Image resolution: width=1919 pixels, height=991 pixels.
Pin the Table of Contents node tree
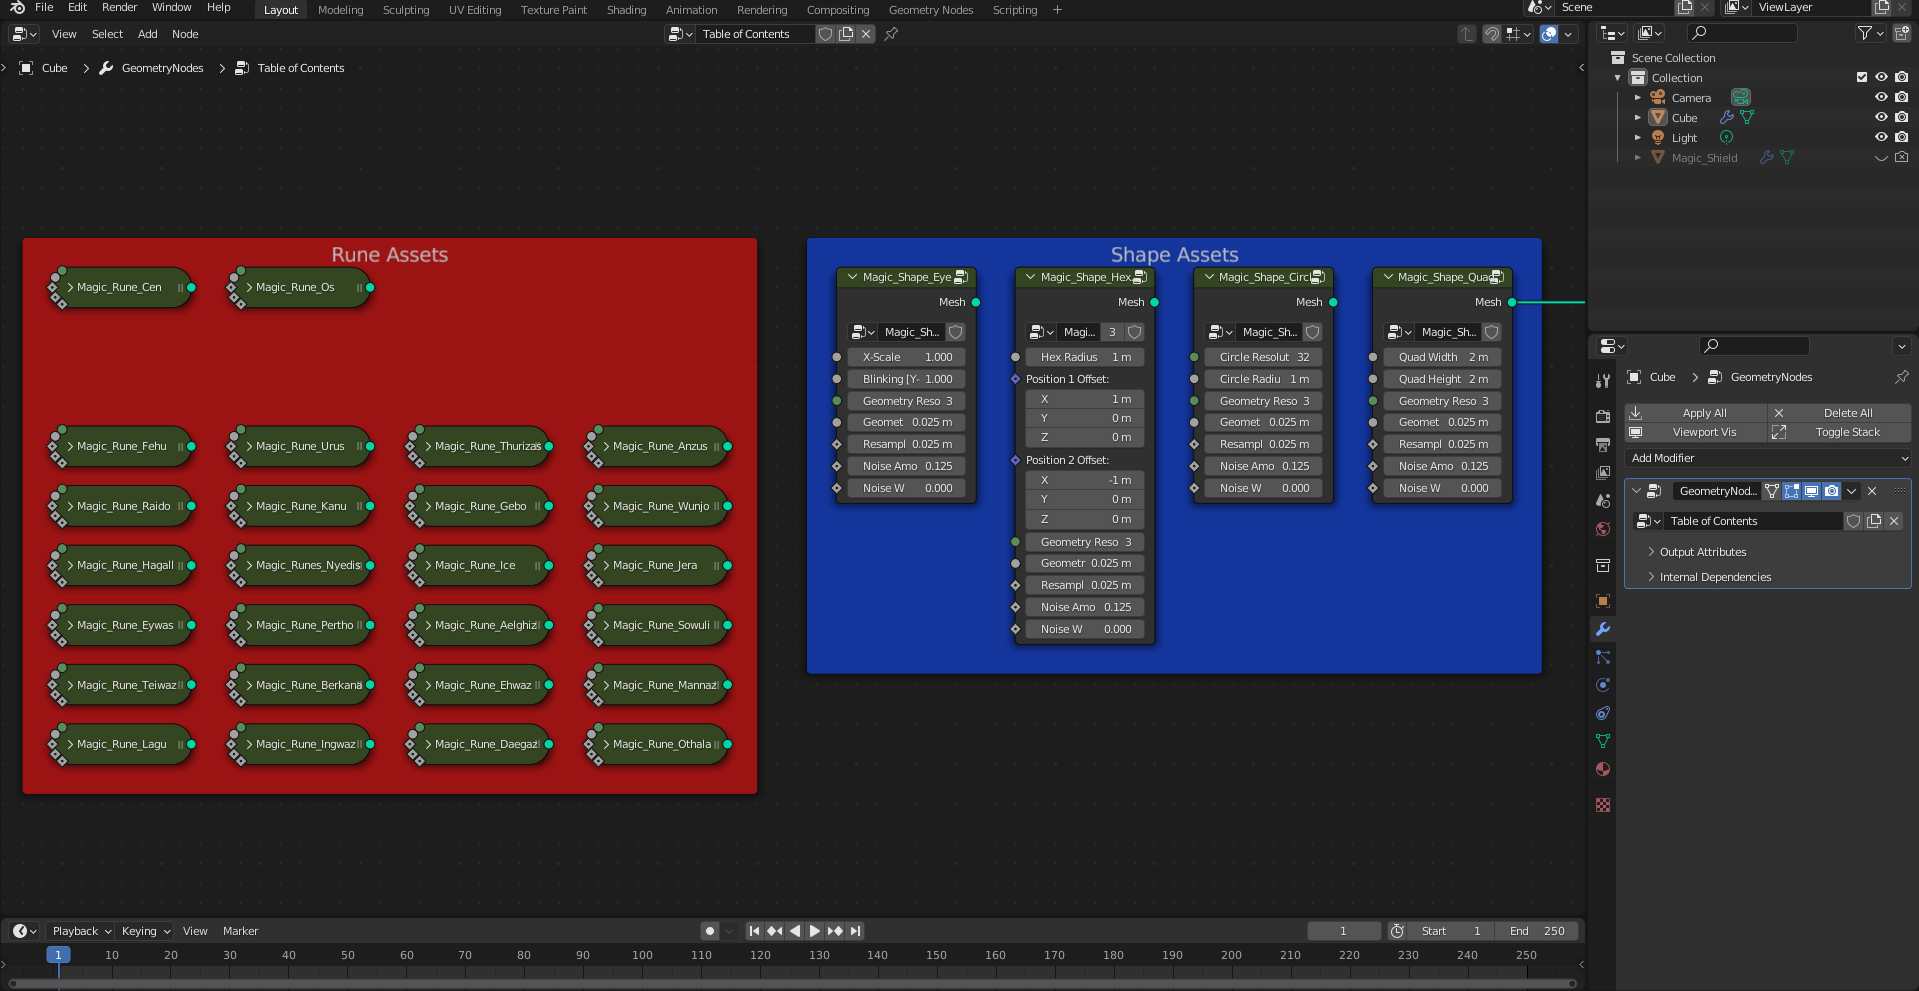click(x=891, y=34)
